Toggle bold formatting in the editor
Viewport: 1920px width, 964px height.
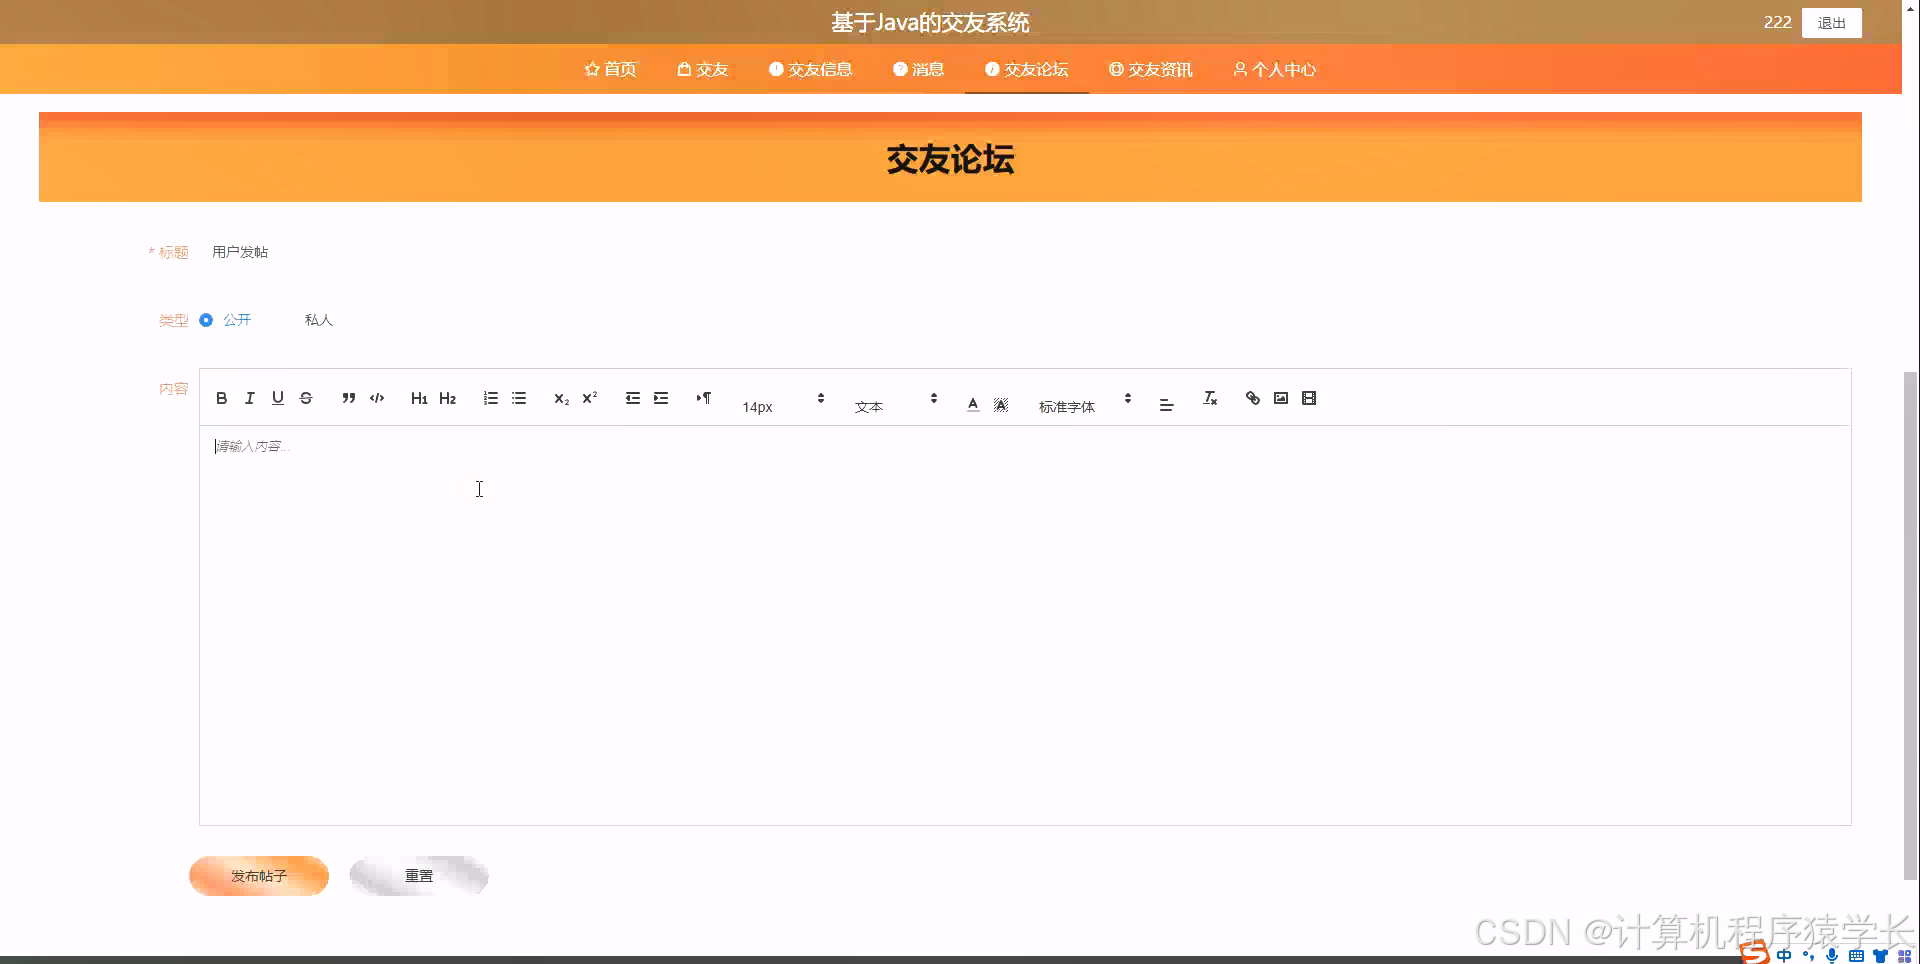pyautogui.click(x=222, y=398)
